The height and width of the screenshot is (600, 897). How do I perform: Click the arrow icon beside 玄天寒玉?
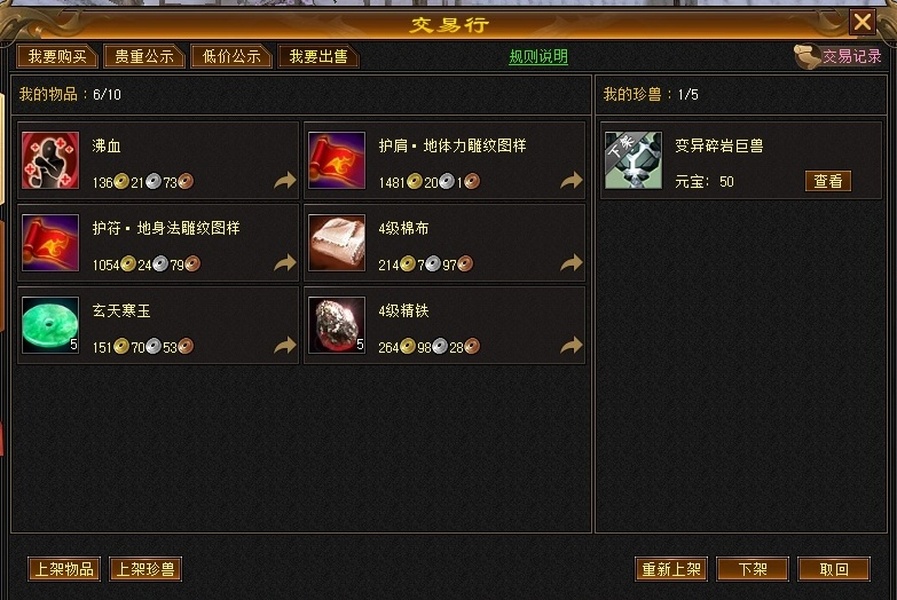tap(285, 345)
